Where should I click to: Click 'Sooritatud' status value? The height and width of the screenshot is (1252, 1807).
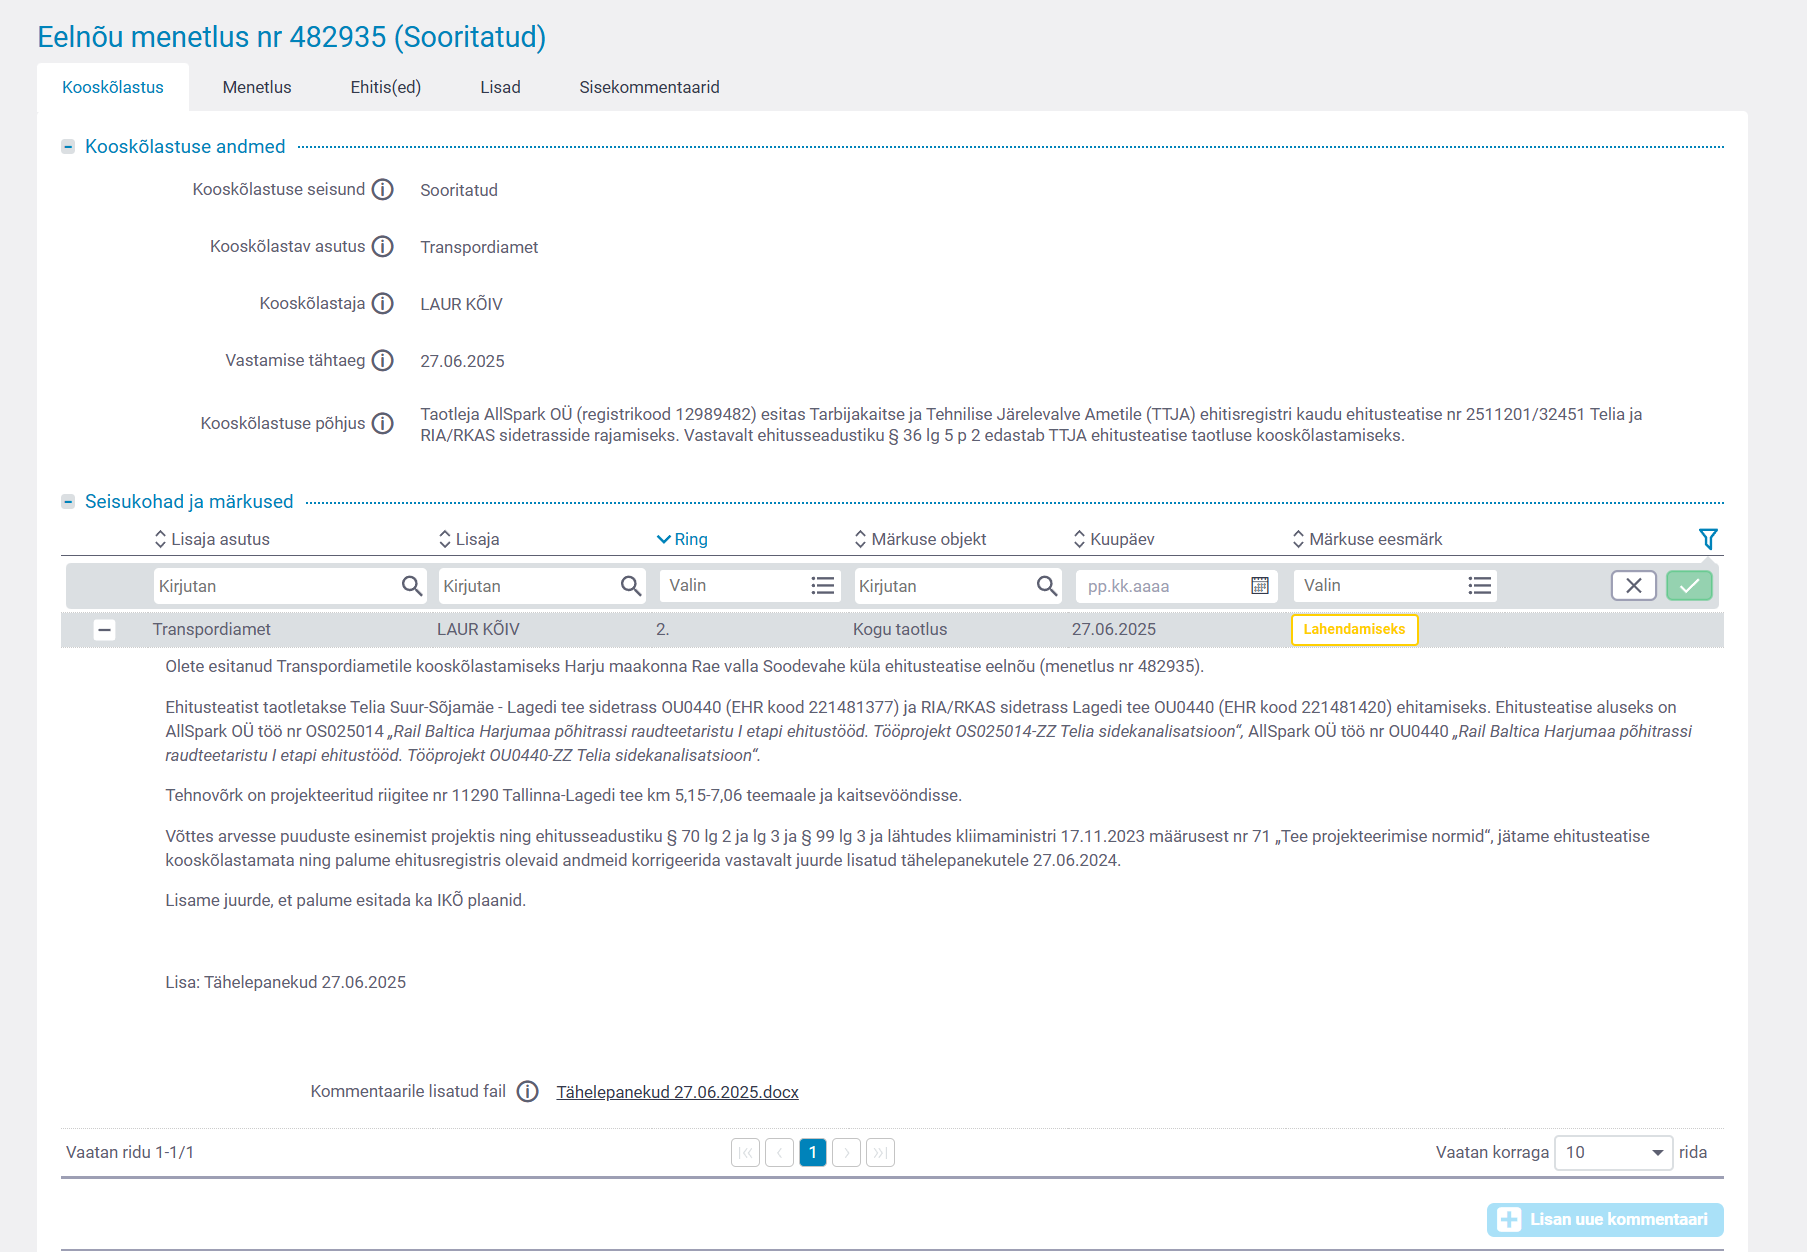point(459,190)
